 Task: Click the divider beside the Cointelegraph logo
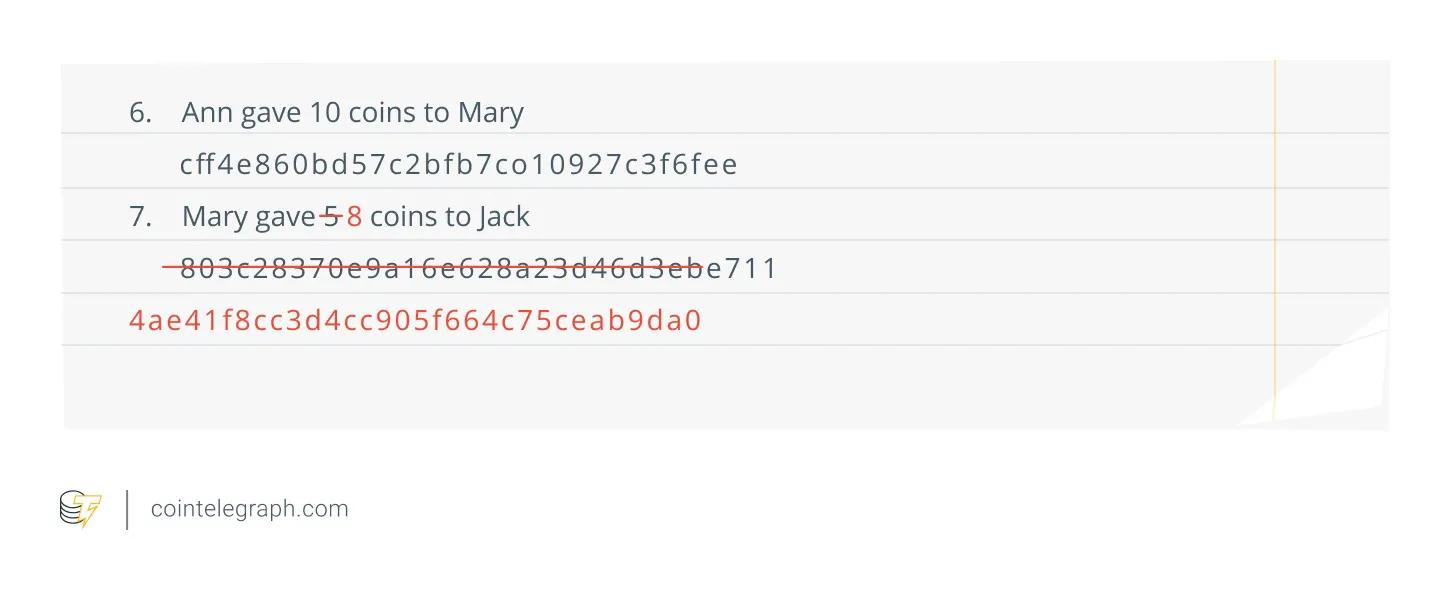127,509
